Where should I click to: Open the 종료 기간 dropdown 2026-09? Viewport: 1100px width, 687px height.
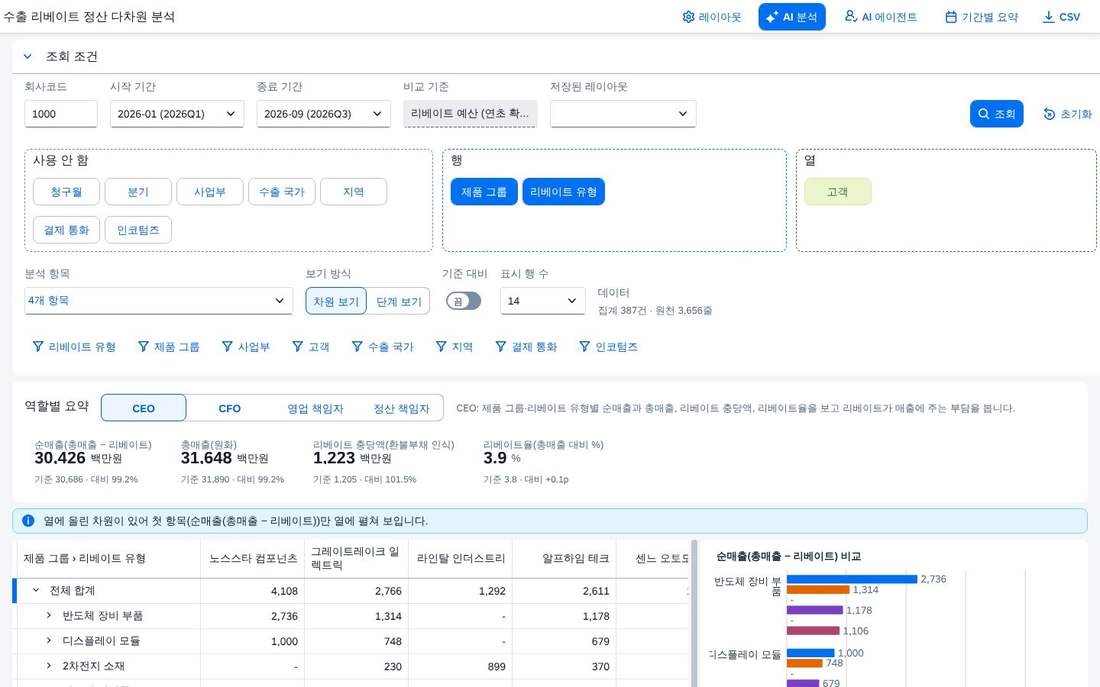[323, 114]
